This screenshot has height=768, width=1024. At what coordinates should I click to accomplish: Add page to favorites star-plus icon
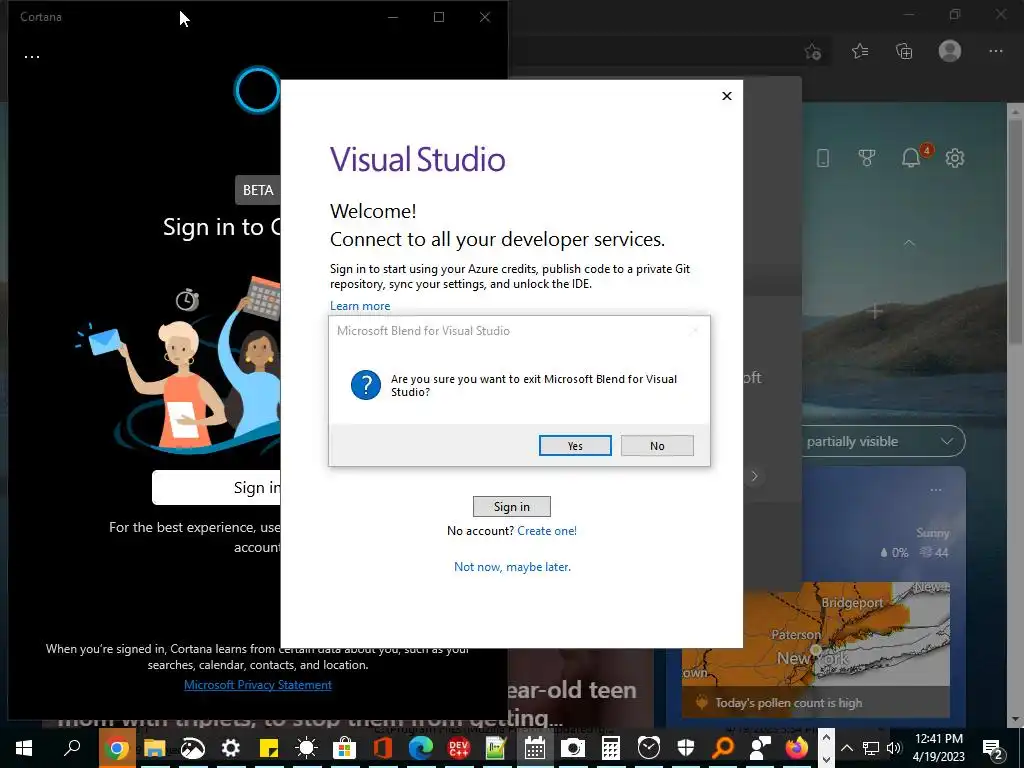point(812,51)
